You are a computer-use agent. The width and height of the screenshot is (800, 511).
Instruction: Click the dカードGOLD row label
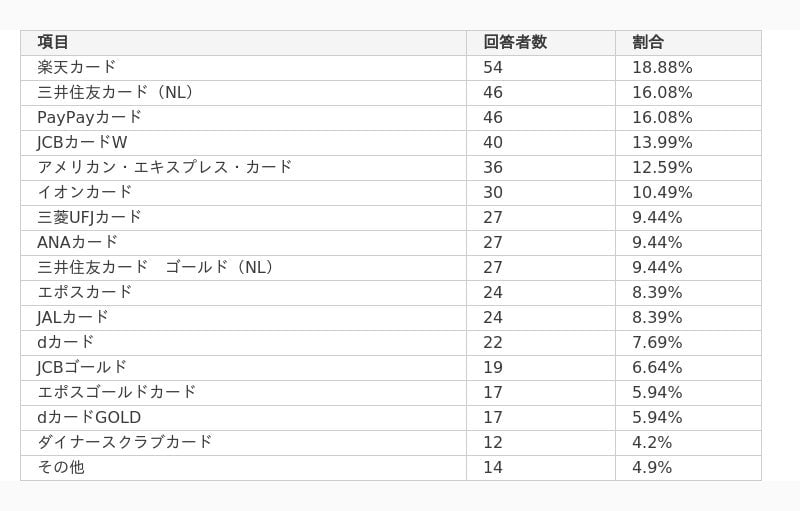(x=89, y=417)
